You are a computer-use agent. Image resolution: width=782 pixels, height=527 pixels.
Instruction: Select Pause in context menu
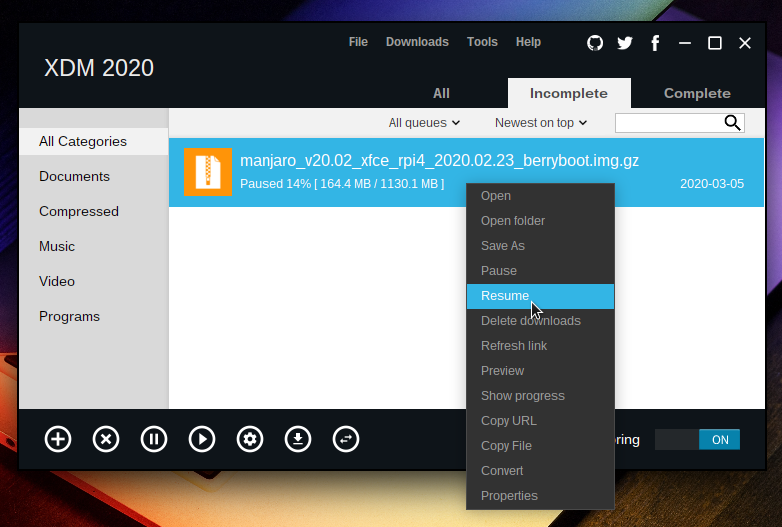pyautogui.click(x=540, y=271)
